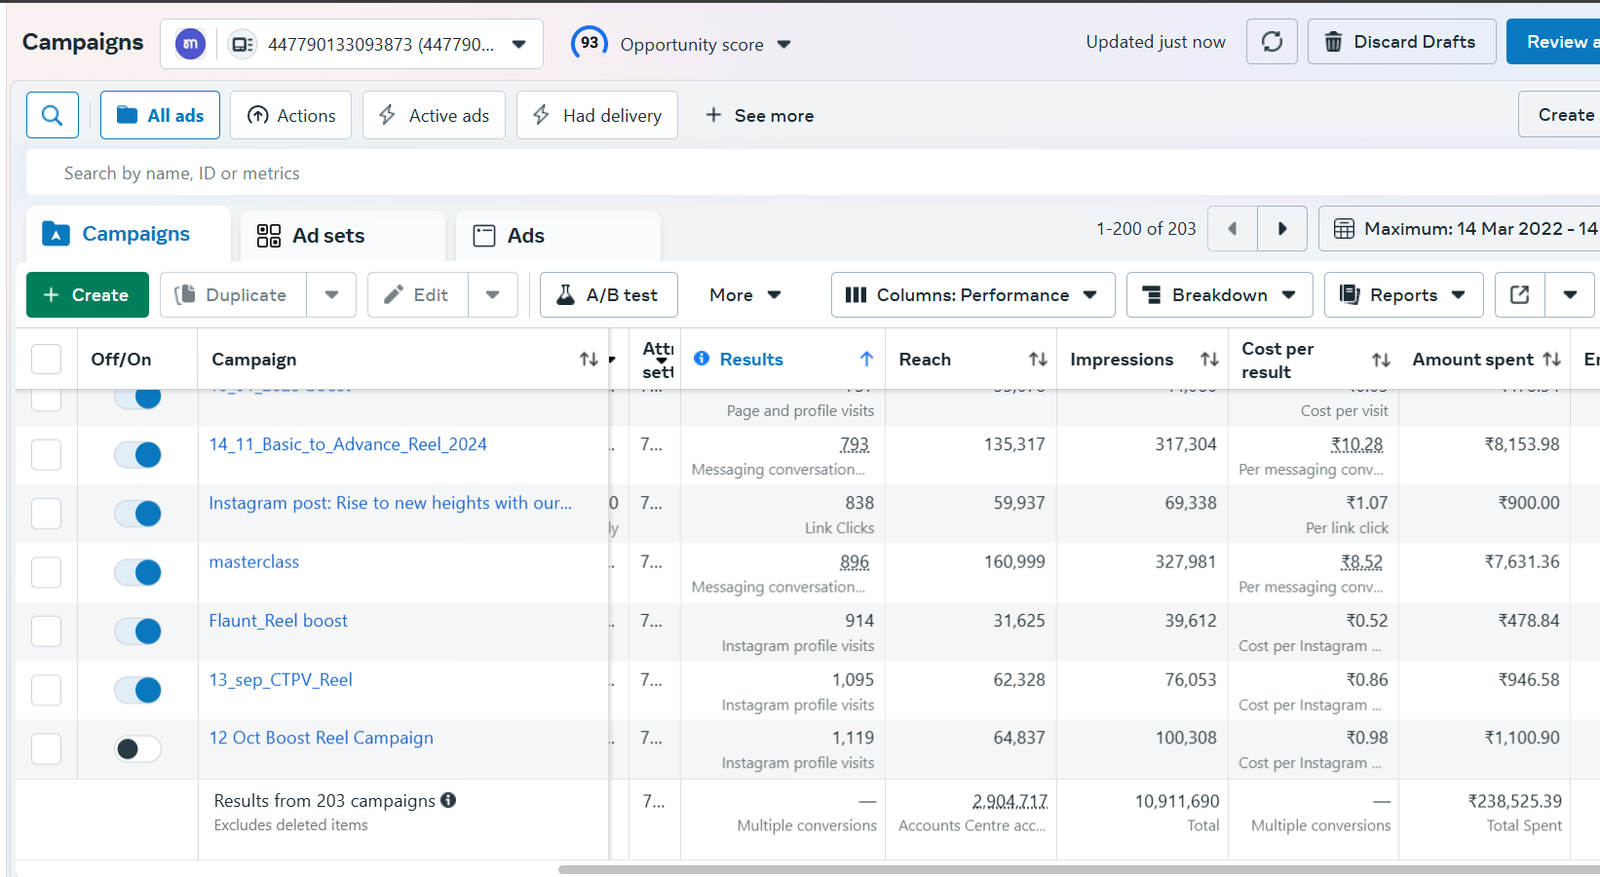The image size is (1600, 877).
Task: Toggle off 13_sep_CTPV_Reel campaign
Action: tap(138, 690)
